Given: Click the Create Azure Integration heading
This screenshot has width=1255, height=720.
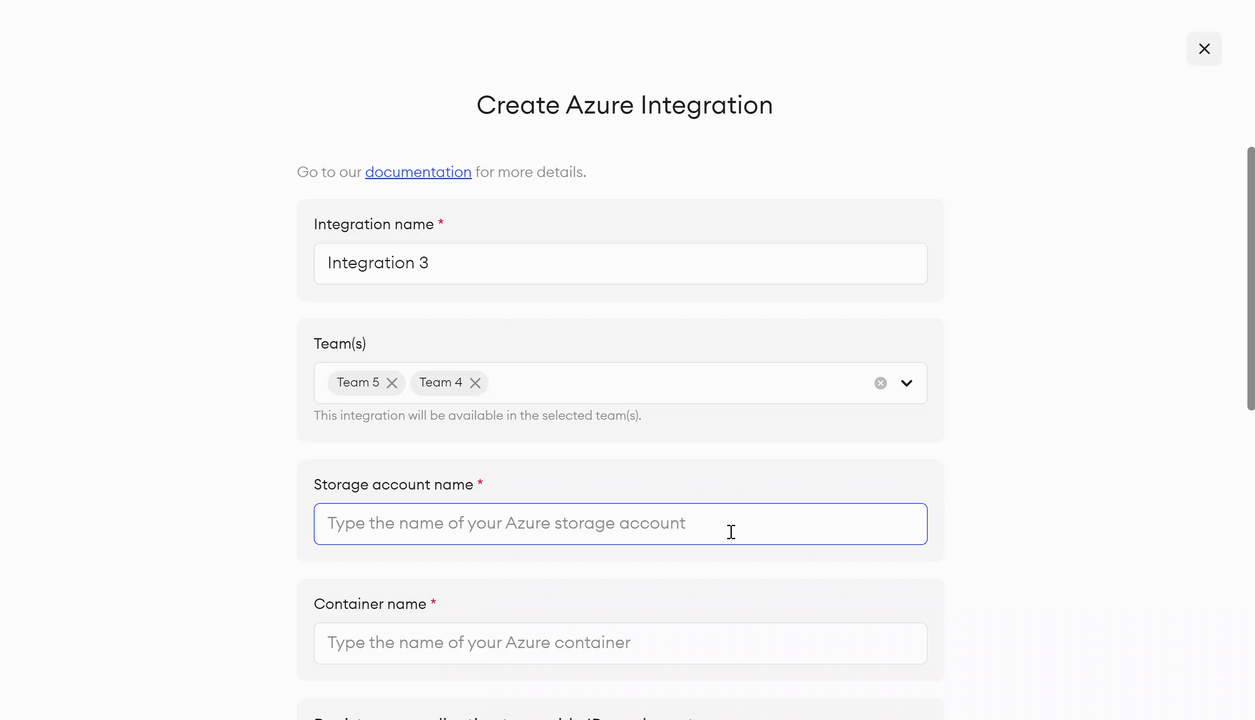Looking at the screenshot, I should [x=624, y=105].
